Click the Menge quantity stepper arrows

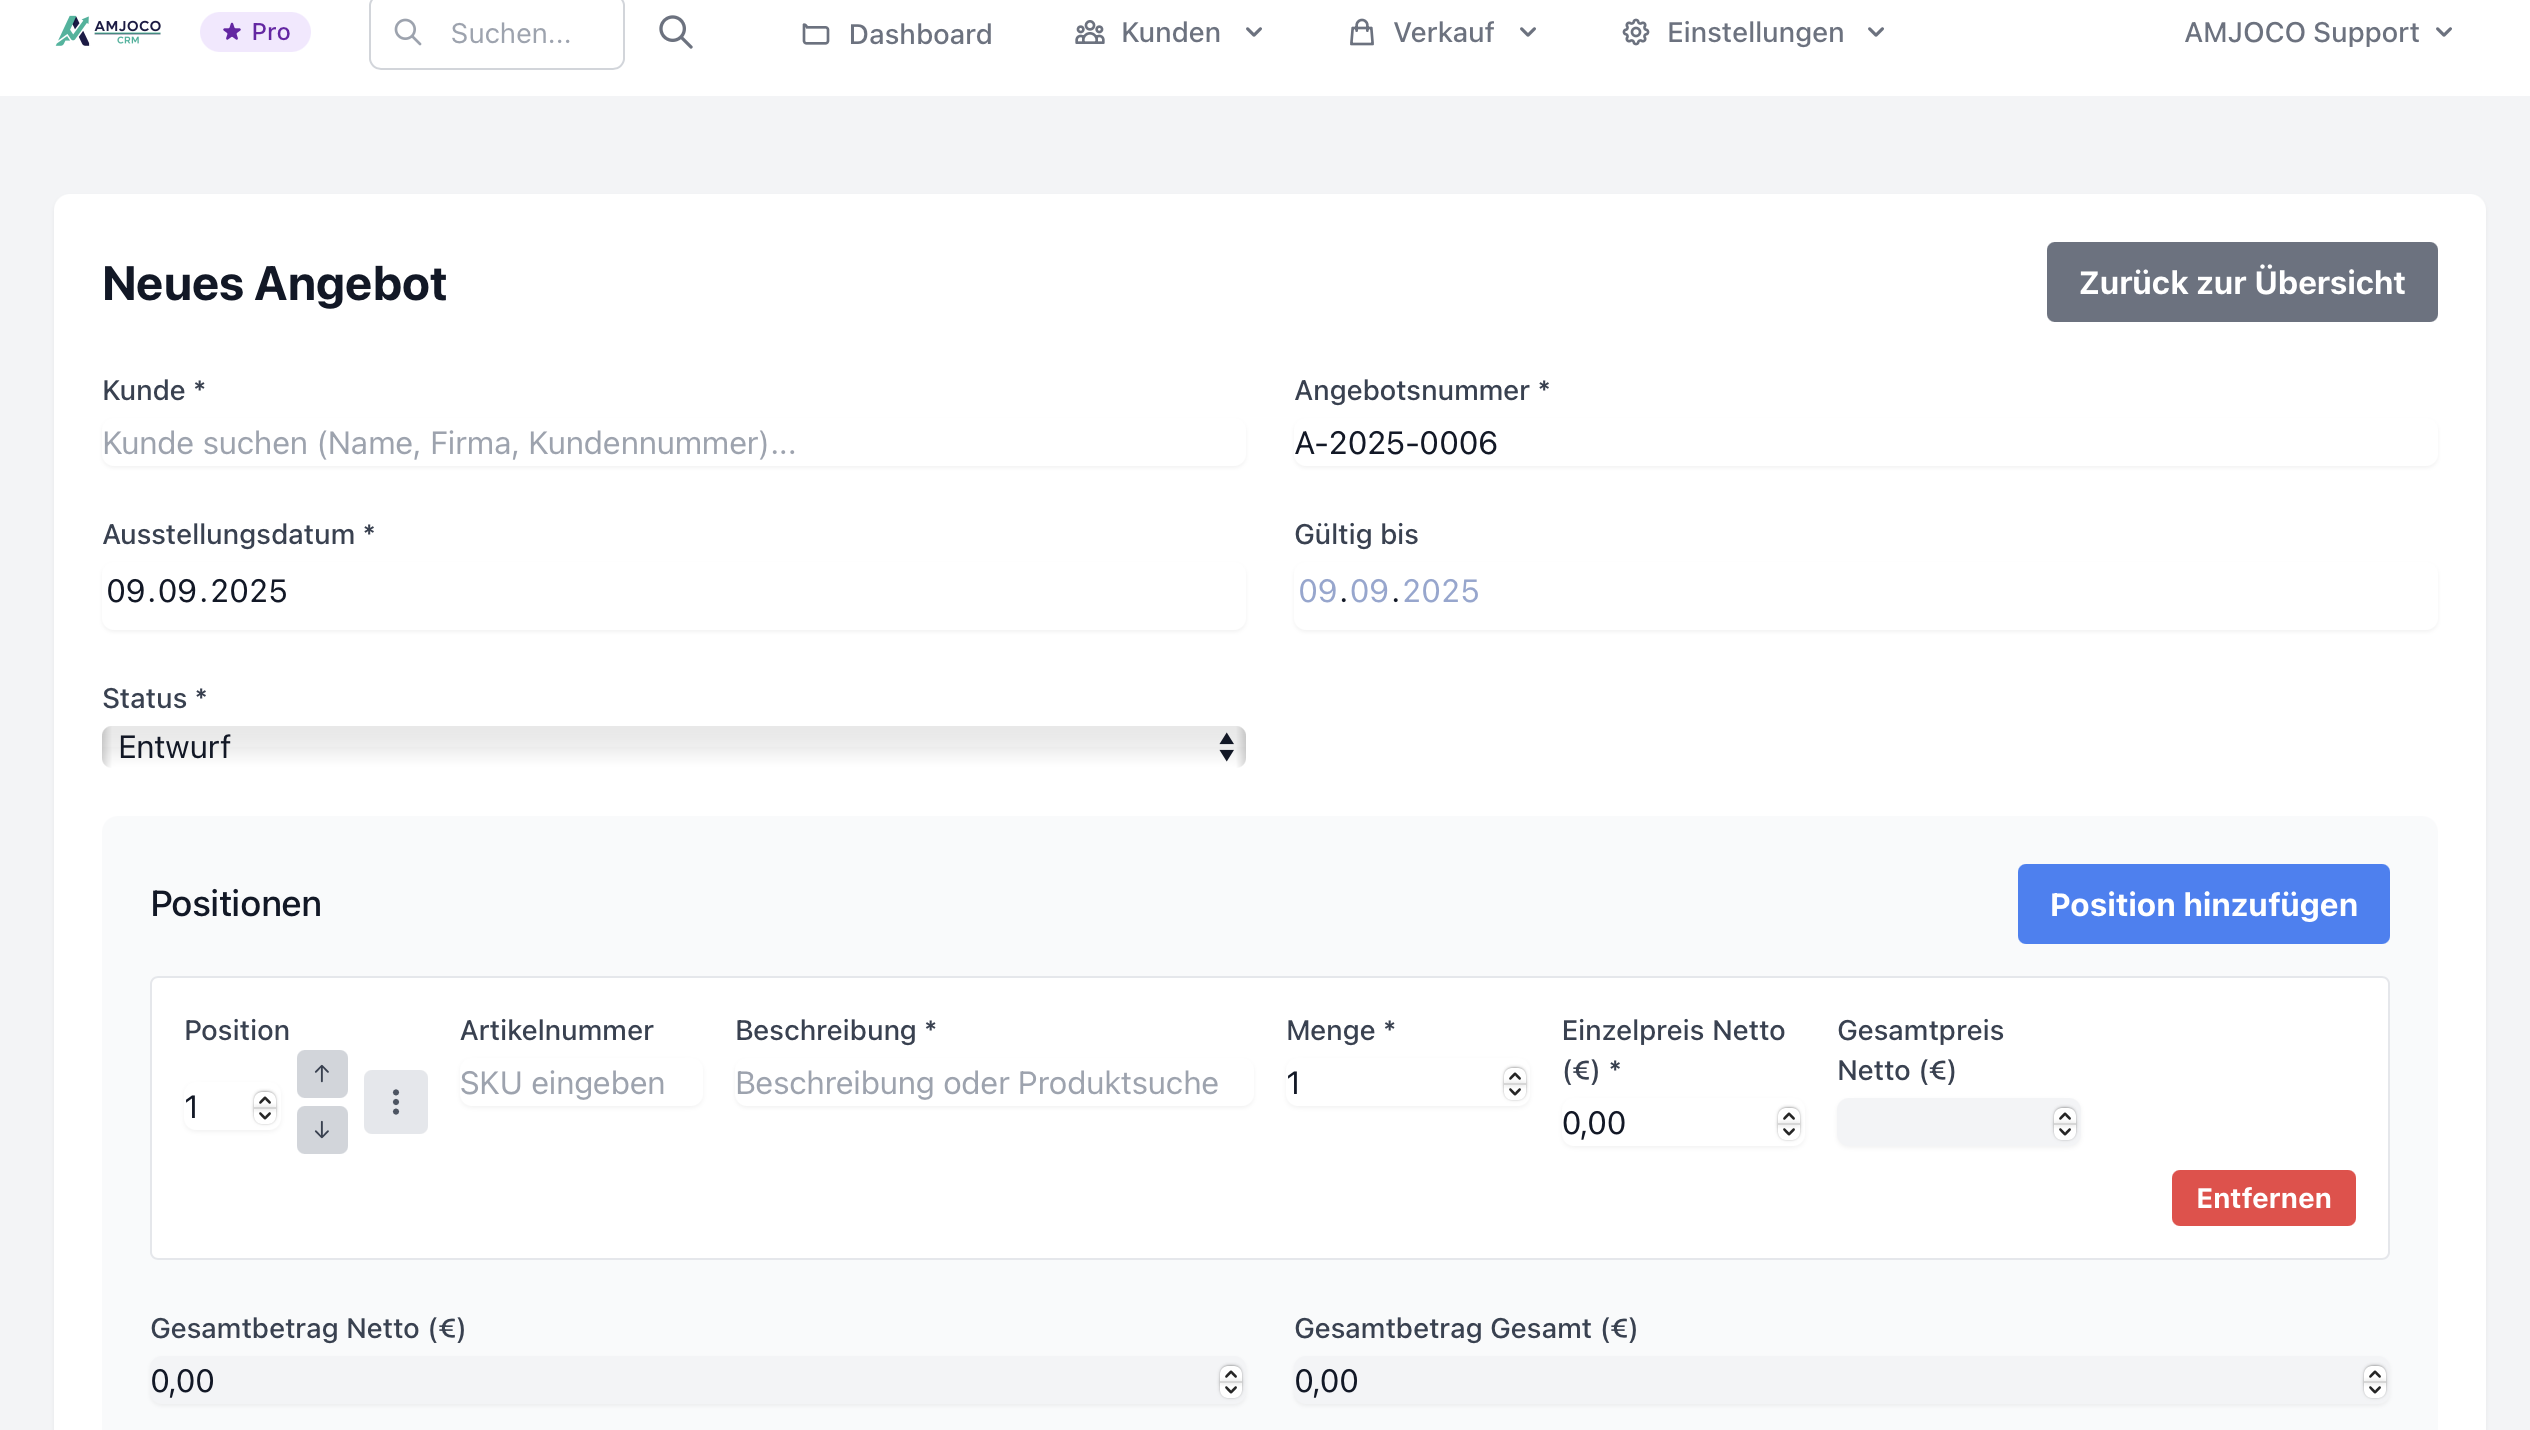click(x=1514, y=1083)
